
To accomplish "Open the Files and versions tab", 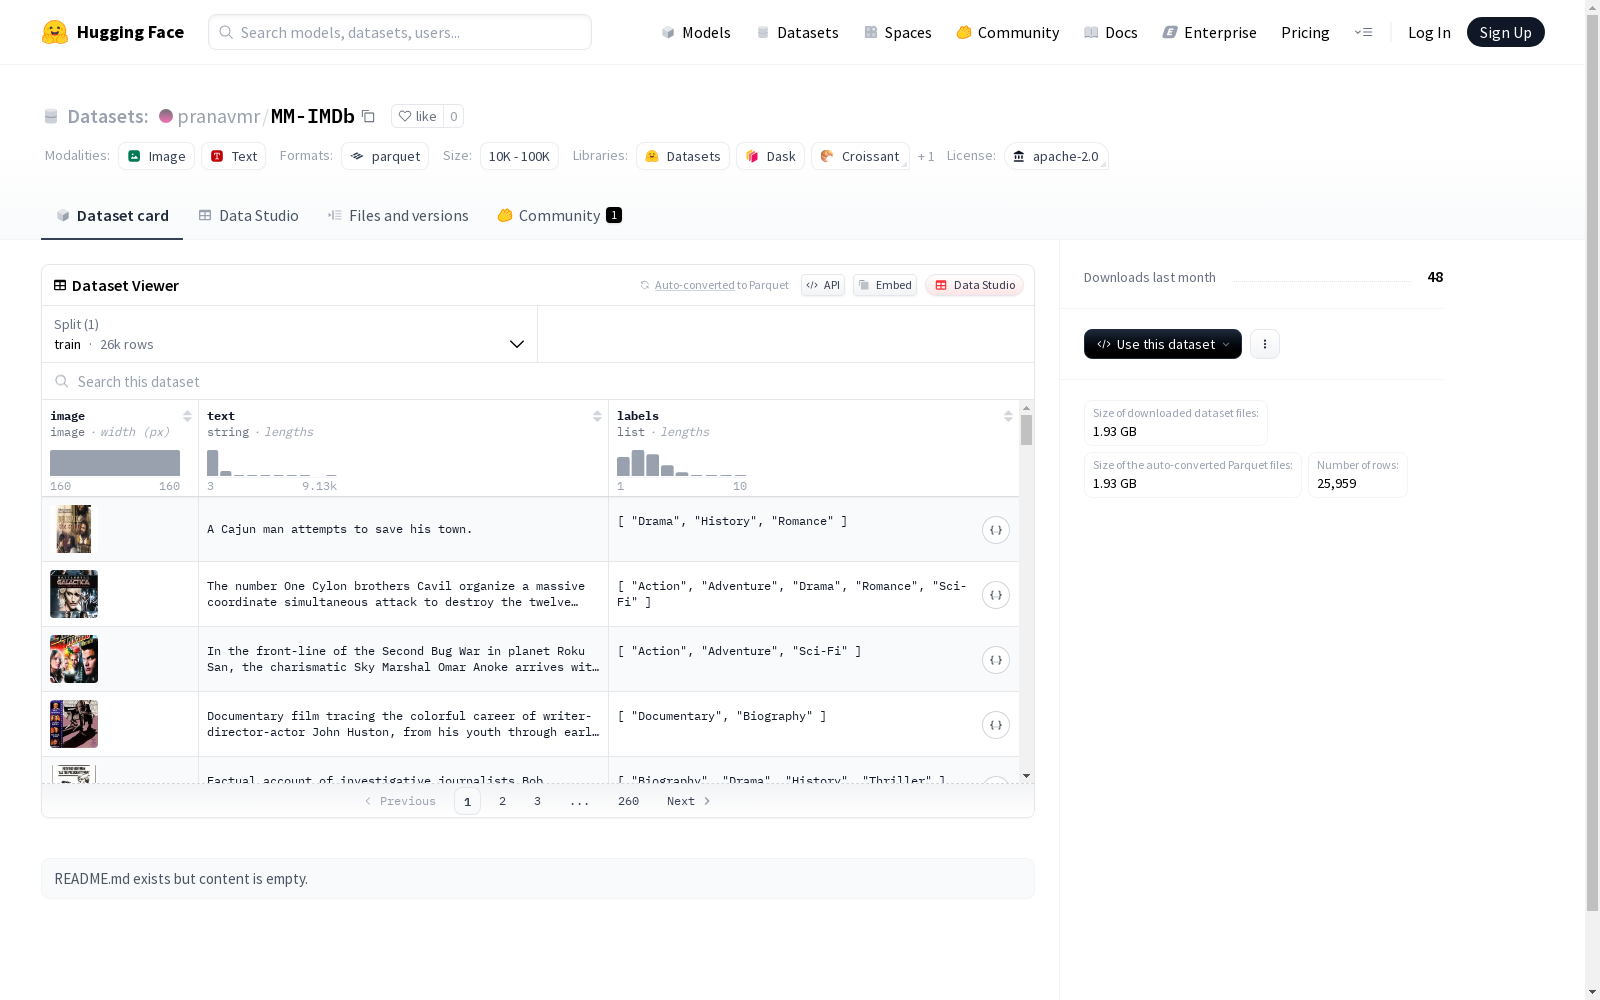I will pyautogui.click(x=398, y=216).
